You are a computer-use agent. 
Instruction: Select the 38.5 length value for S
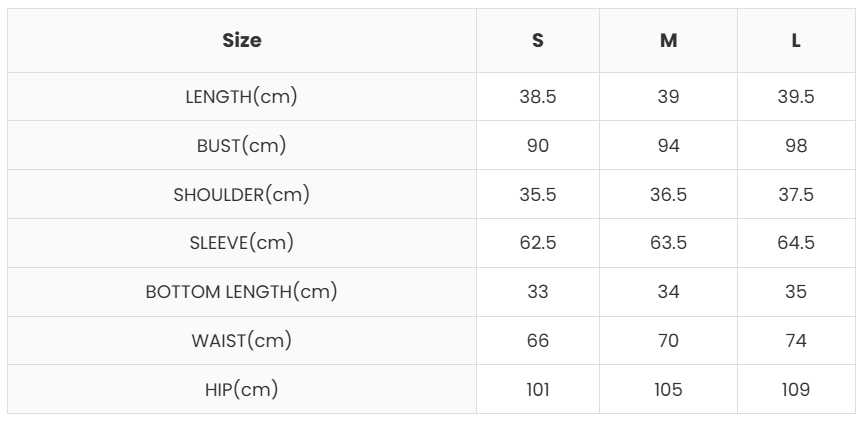[x=538, y=97]
